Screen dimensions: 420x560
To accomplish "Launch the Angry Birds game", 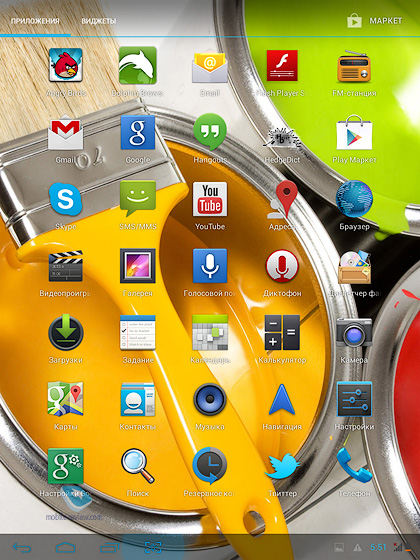I will click(x=66, y=66).
